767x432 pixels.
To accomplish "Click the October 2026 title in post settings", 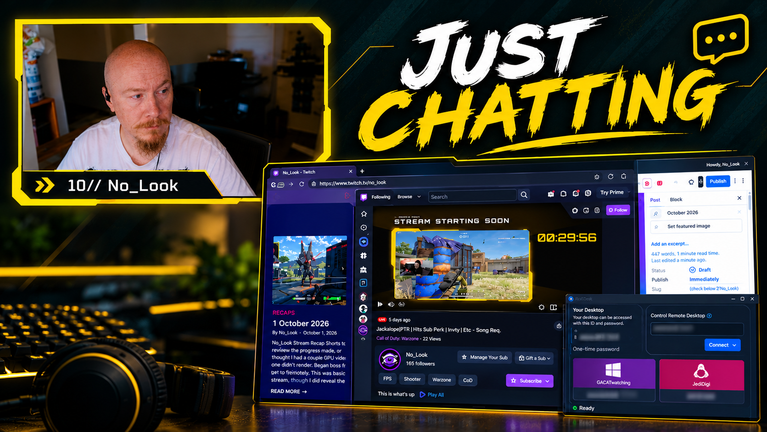I will pos(682,213).
